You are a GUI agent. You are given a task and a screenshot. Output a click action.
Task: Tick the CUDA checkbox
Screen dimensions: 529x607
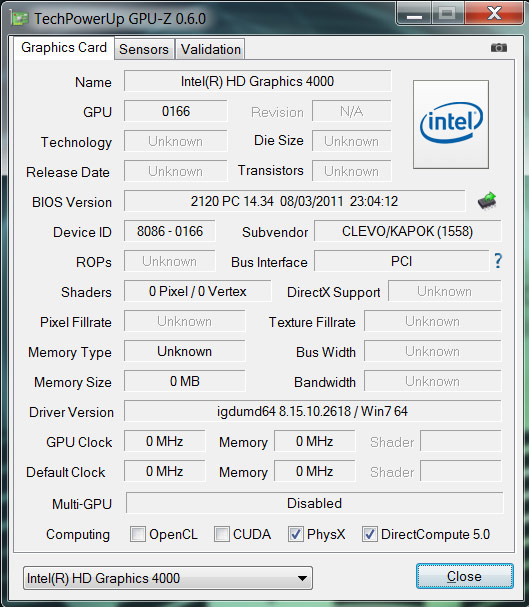(222, 534)
